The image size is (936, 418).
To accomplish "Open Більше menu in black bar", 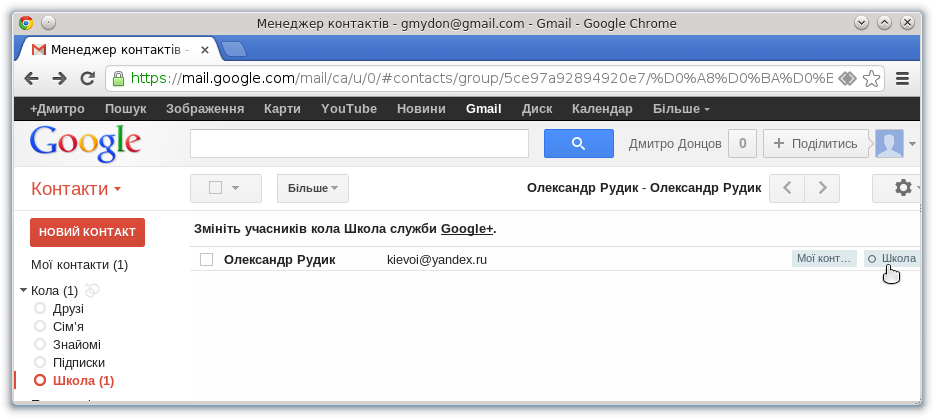I will click(681, 109).
